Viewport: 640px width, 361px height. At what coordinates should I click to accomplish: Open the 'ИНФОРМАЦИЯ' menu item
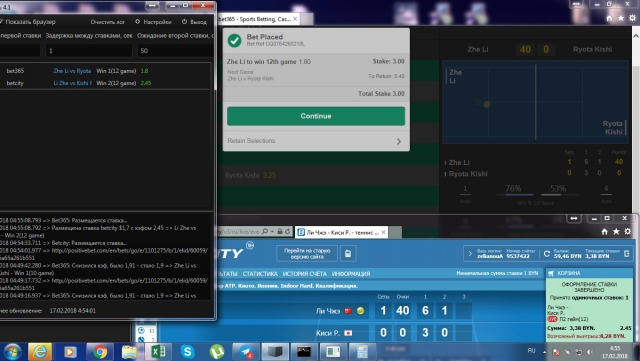coord(351,274)
